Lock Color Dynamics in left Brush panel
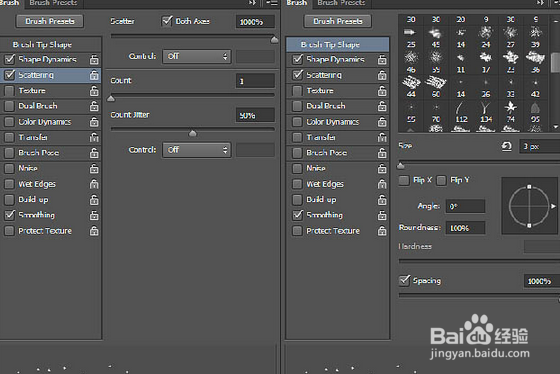This screenshot has height=374, width=560. [x=94, y=122]
